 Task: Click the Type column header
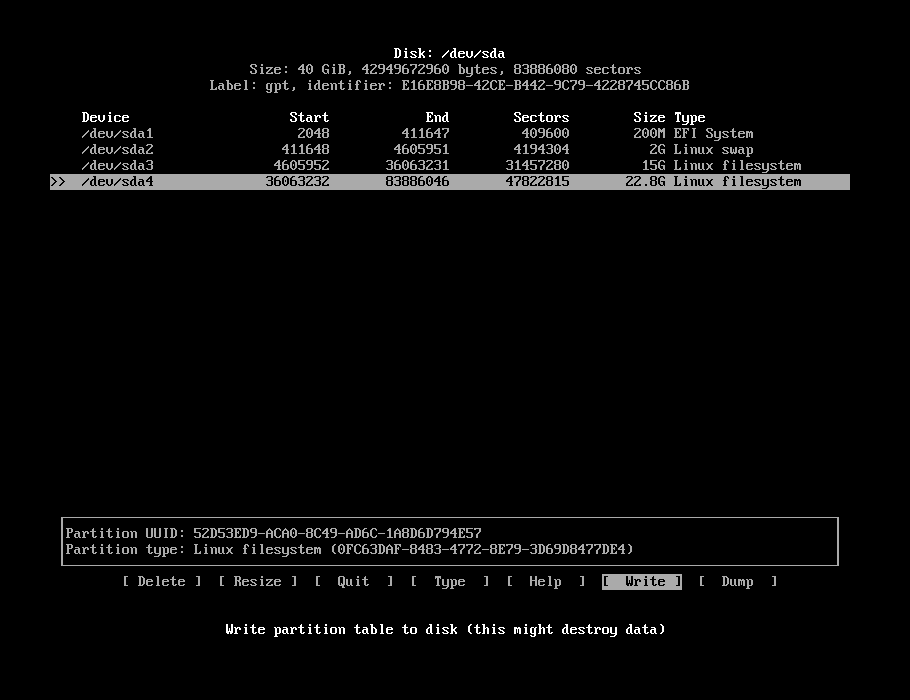(x=689, y=118)
